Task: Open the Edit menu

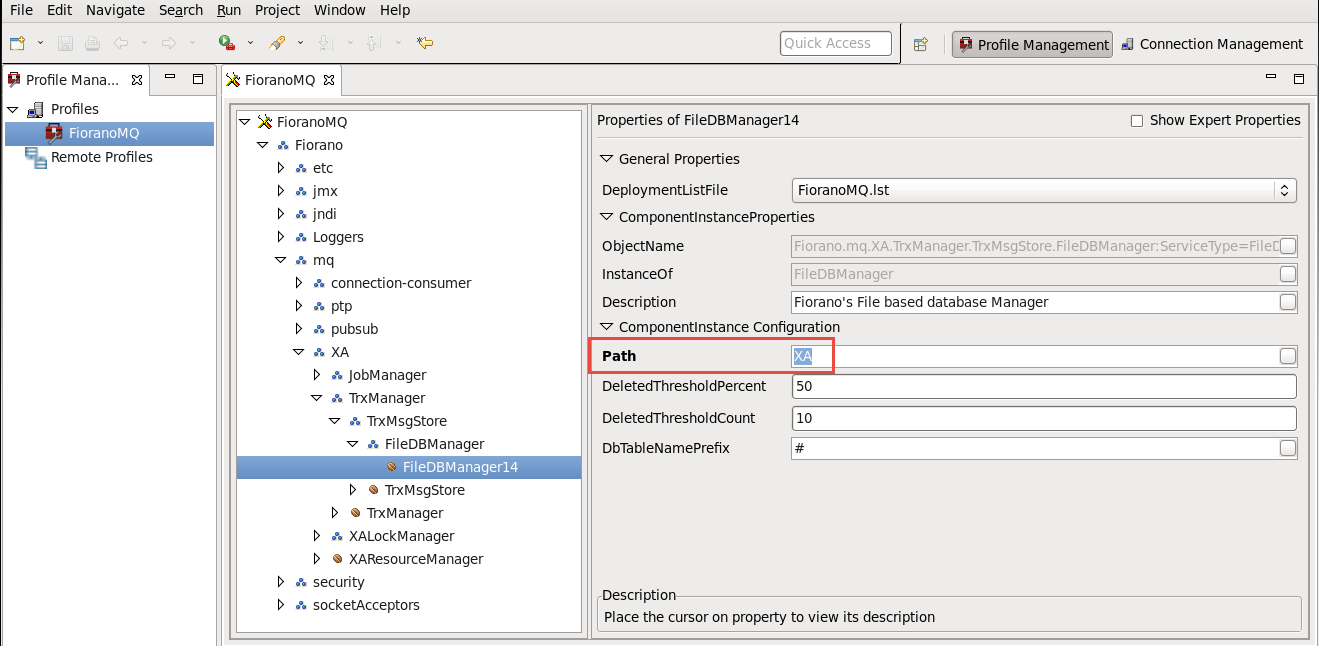Action: pyautogui.click(x=59, y=10)
